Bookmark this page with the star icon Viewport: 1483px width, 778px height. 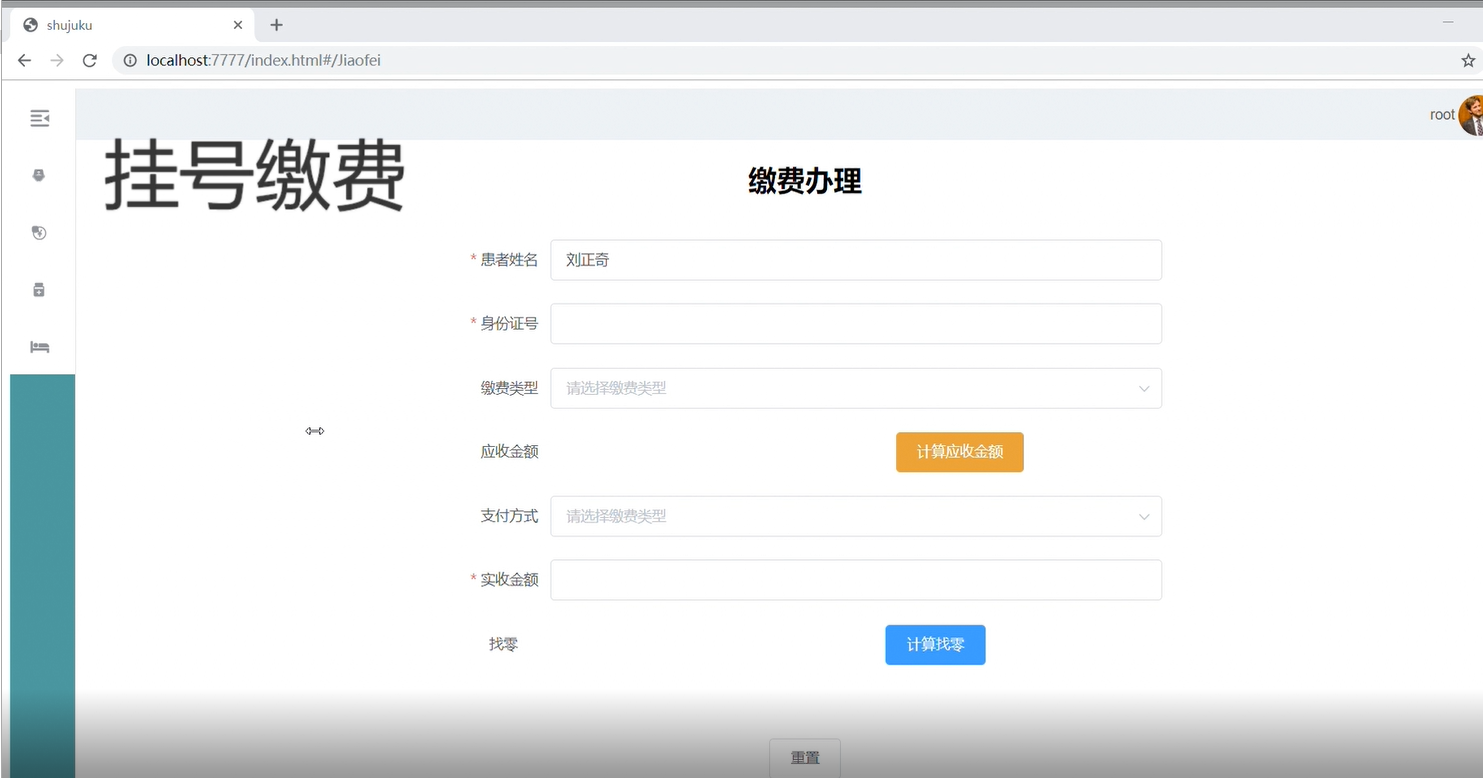[1468, 60]
